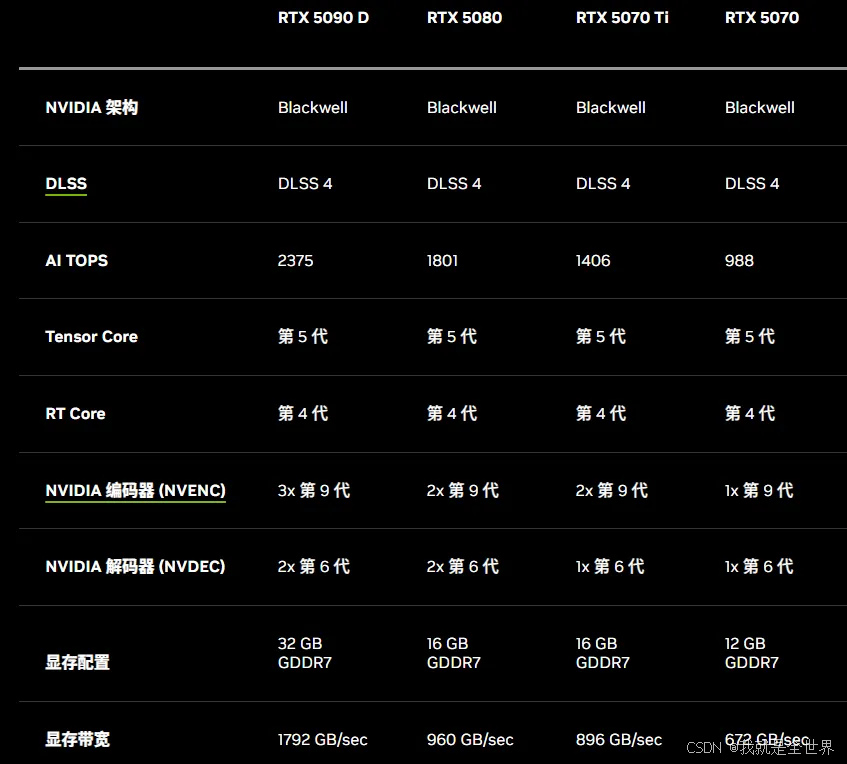Select the 1792 GB/sec bandwidth value
Viewport: 847px width, 764px height.
tap(322, 739)
